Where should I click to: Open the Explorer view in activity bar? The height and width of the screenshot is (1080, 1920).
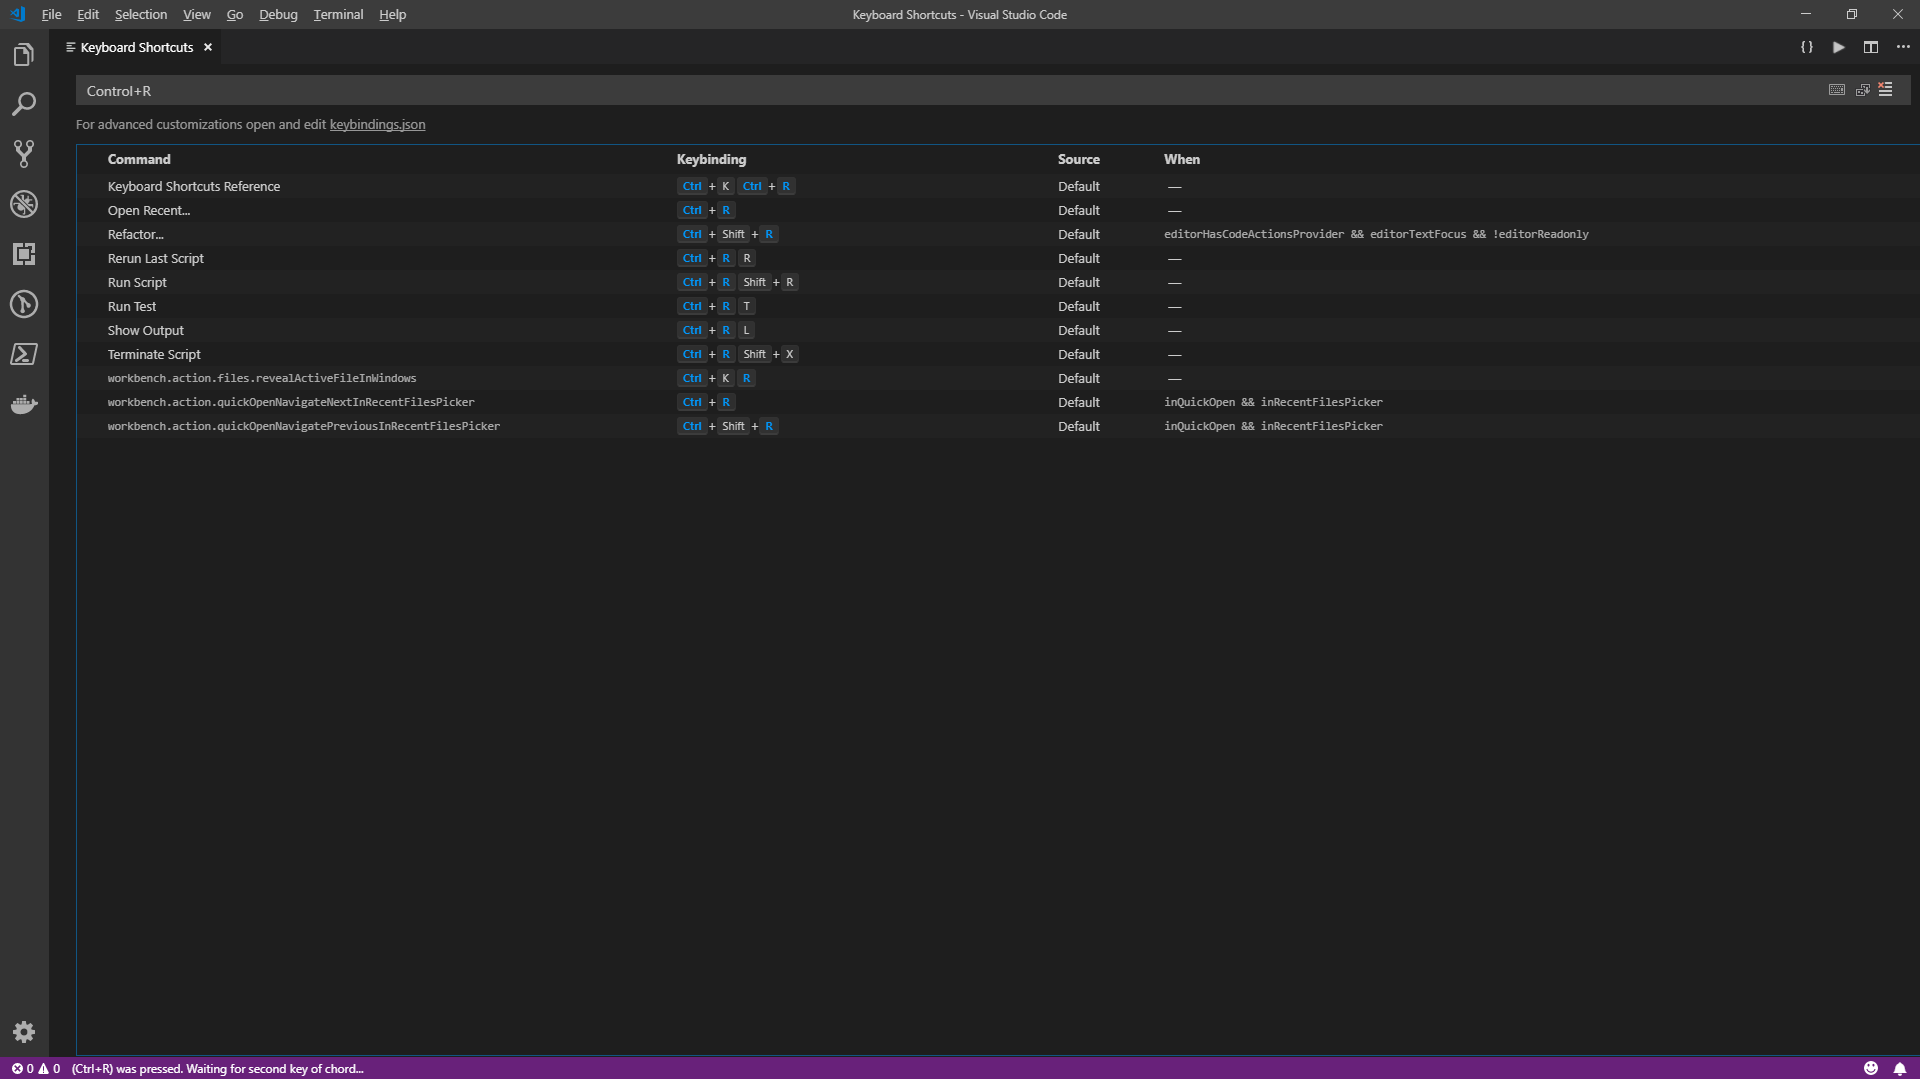pos(24,55)
